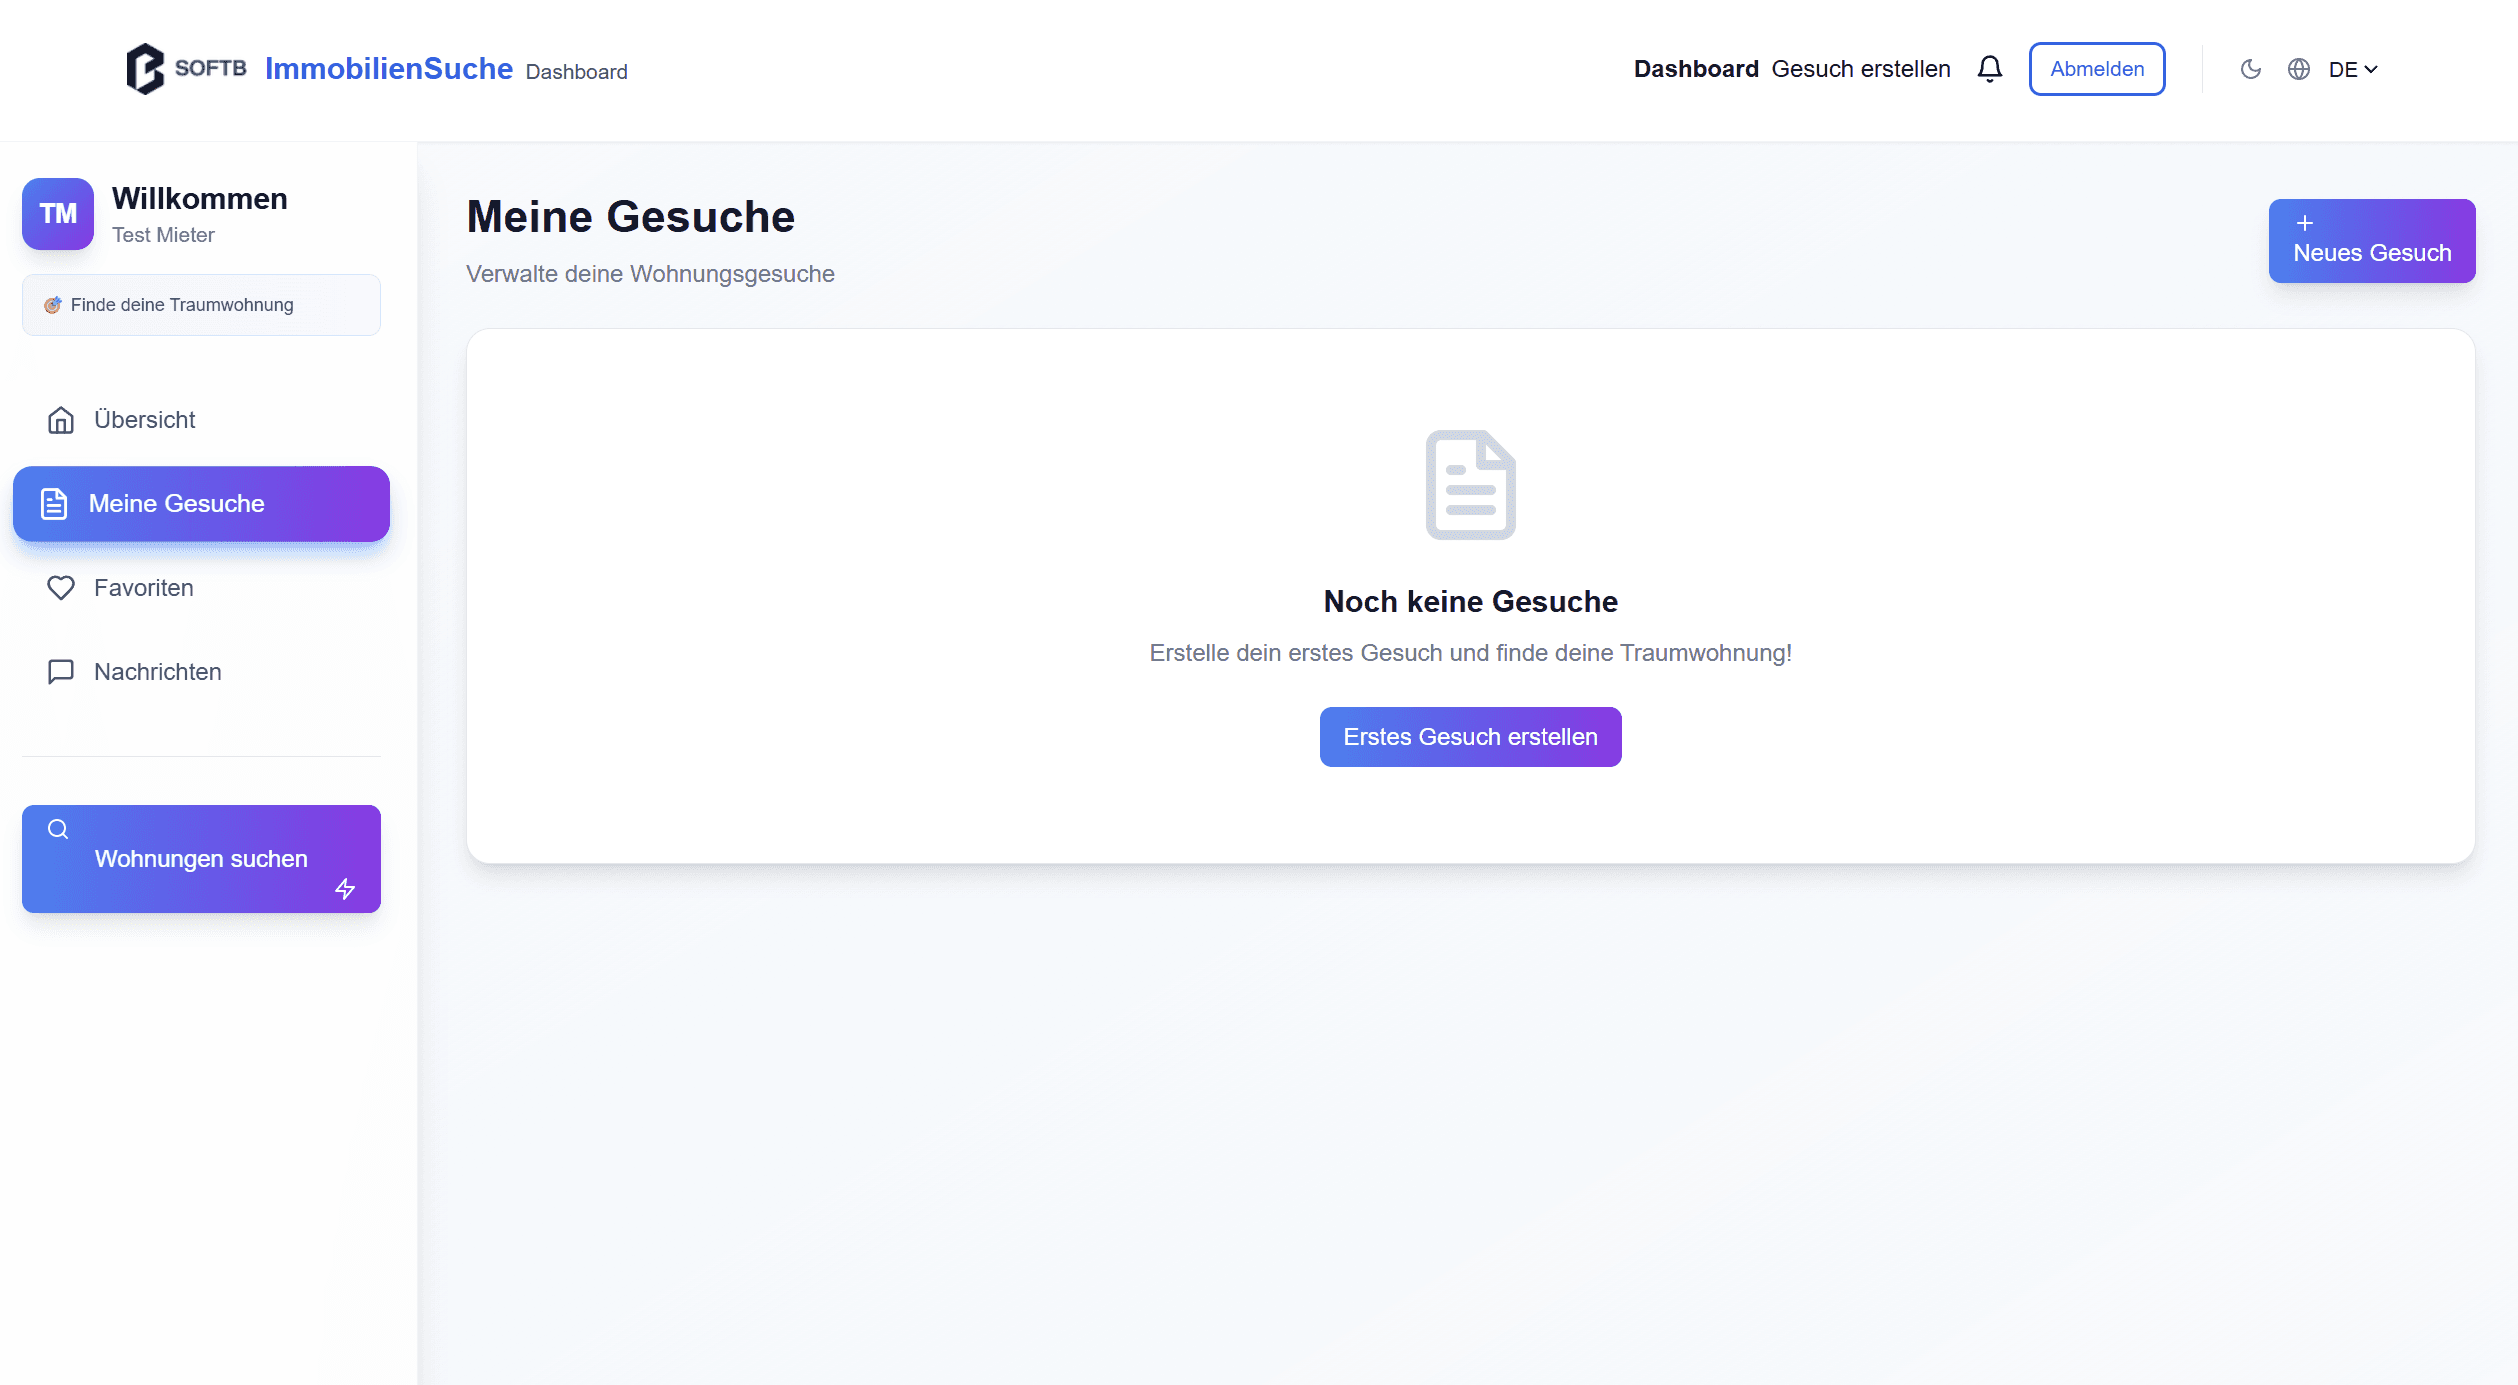Toggle dark mode moon icon
The image size is (2518, 1385).
point(2250,69)
